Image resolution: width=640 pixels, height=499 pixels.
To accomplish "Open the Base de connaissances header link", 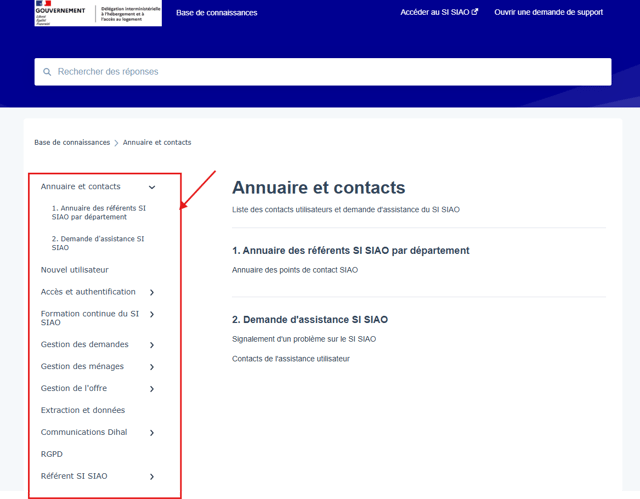I will tap(217, 13).
